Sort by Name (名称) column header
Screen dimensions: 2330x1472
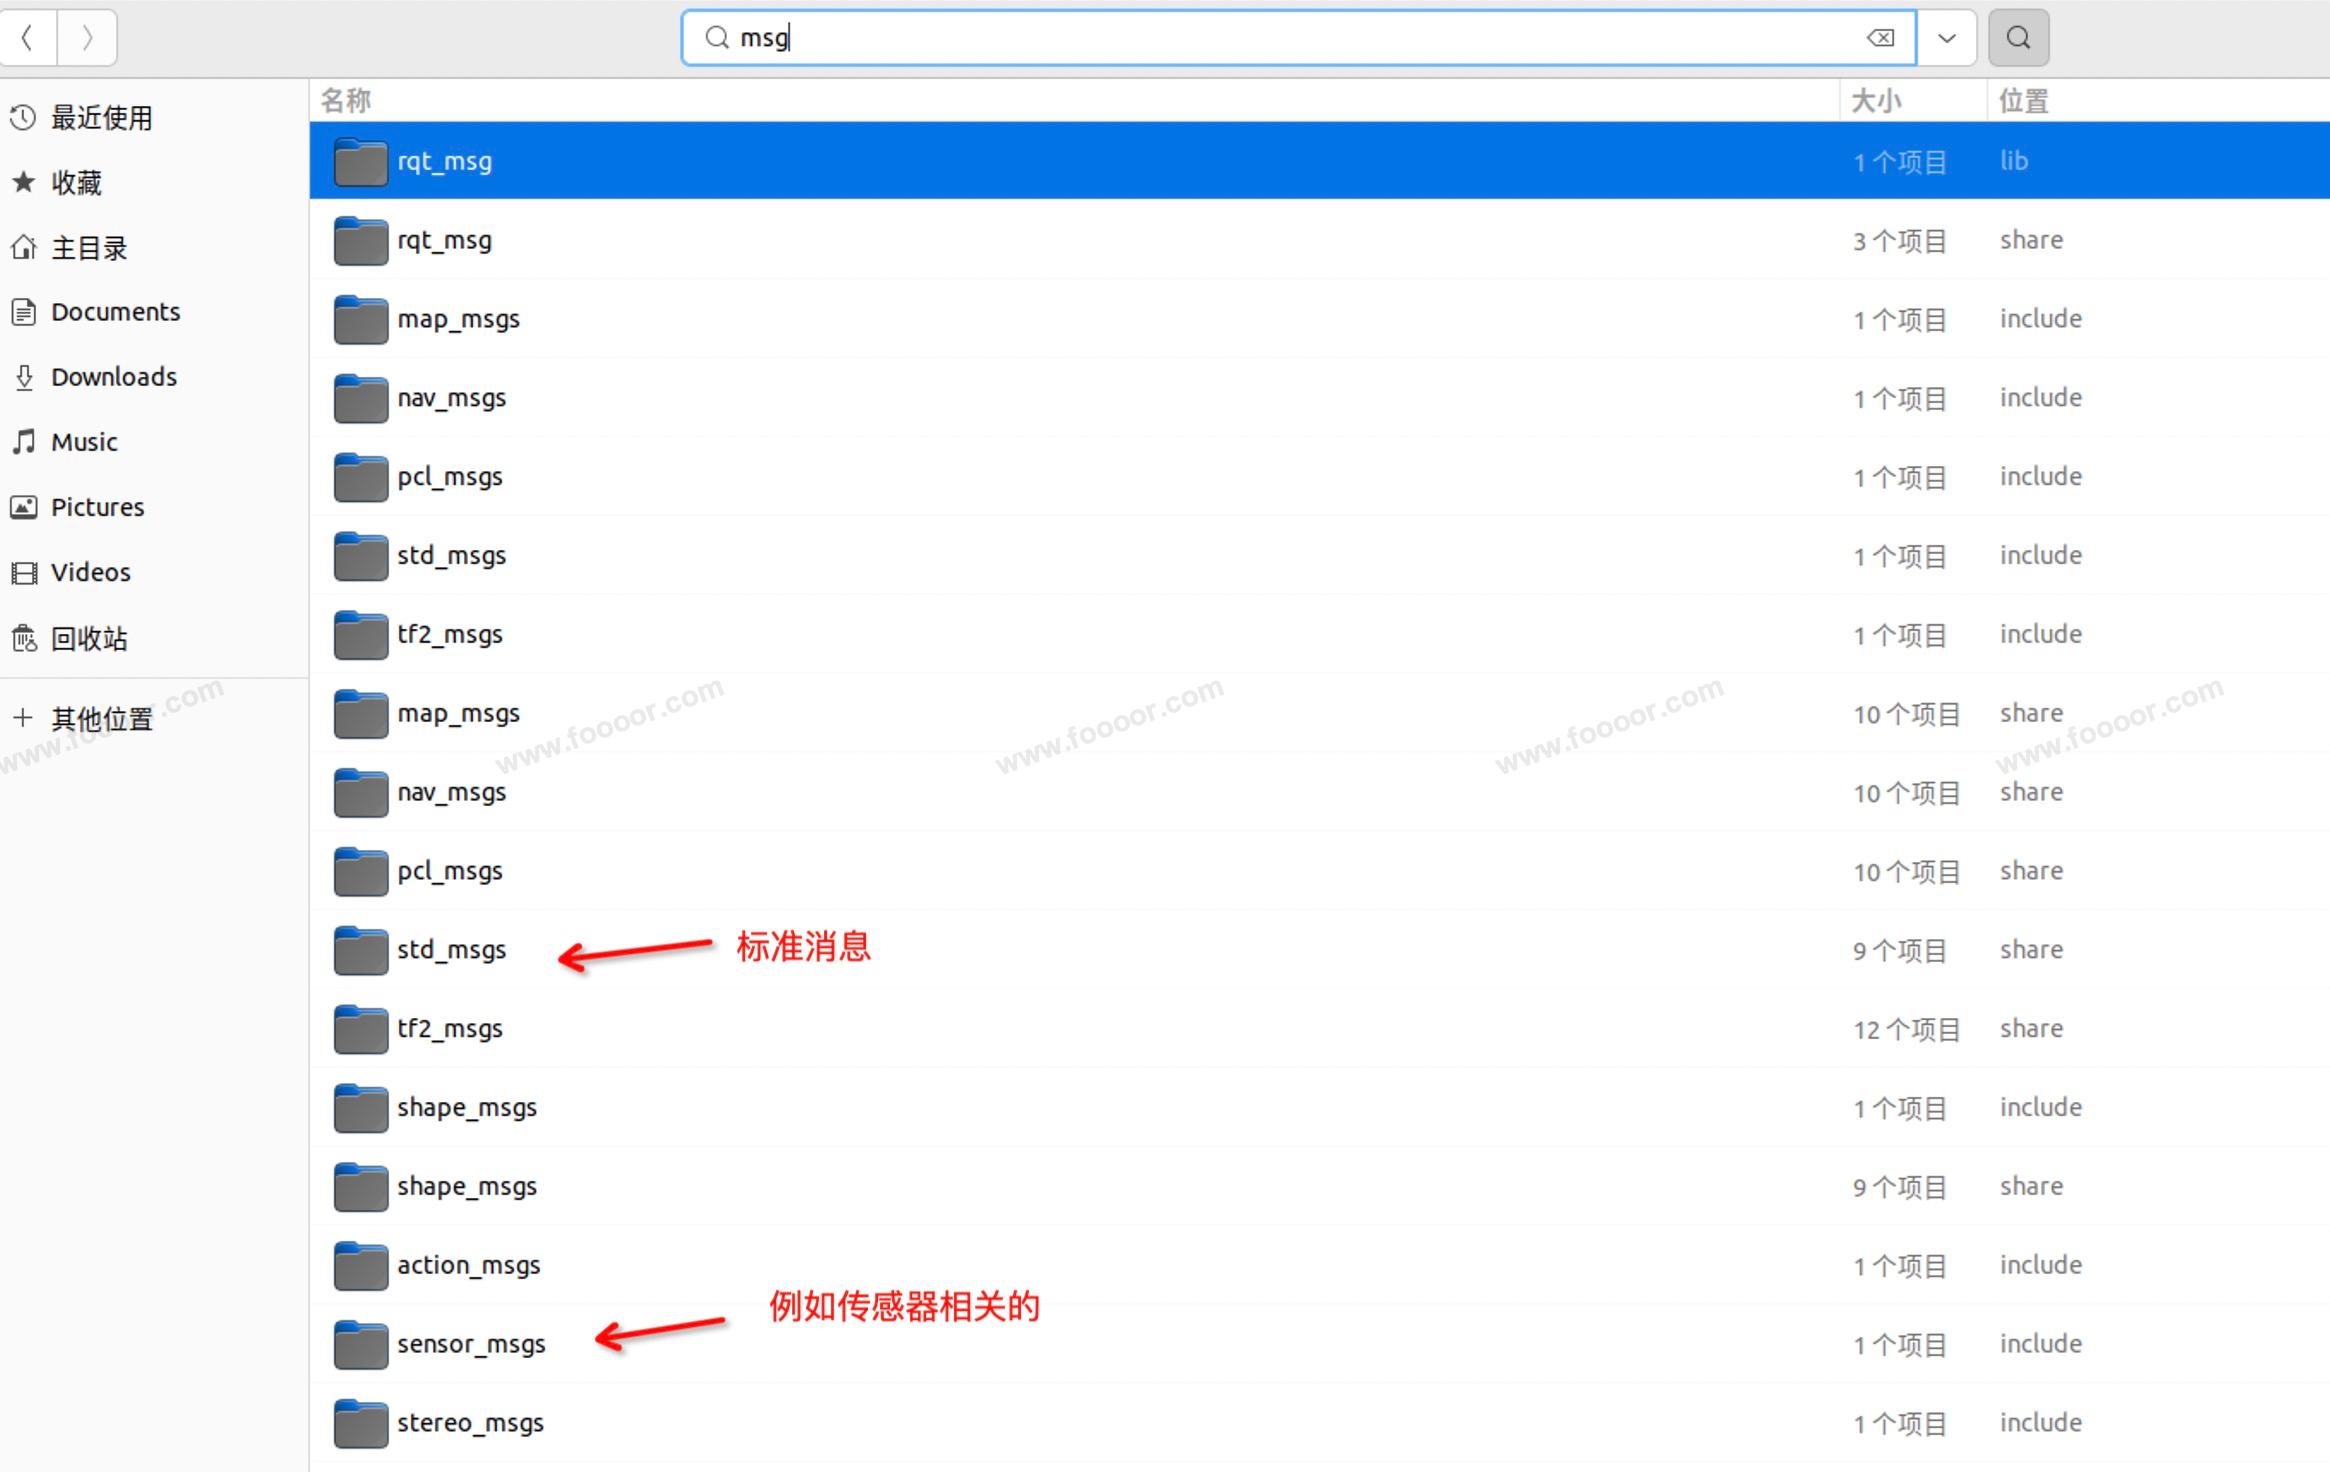(346, 101)
